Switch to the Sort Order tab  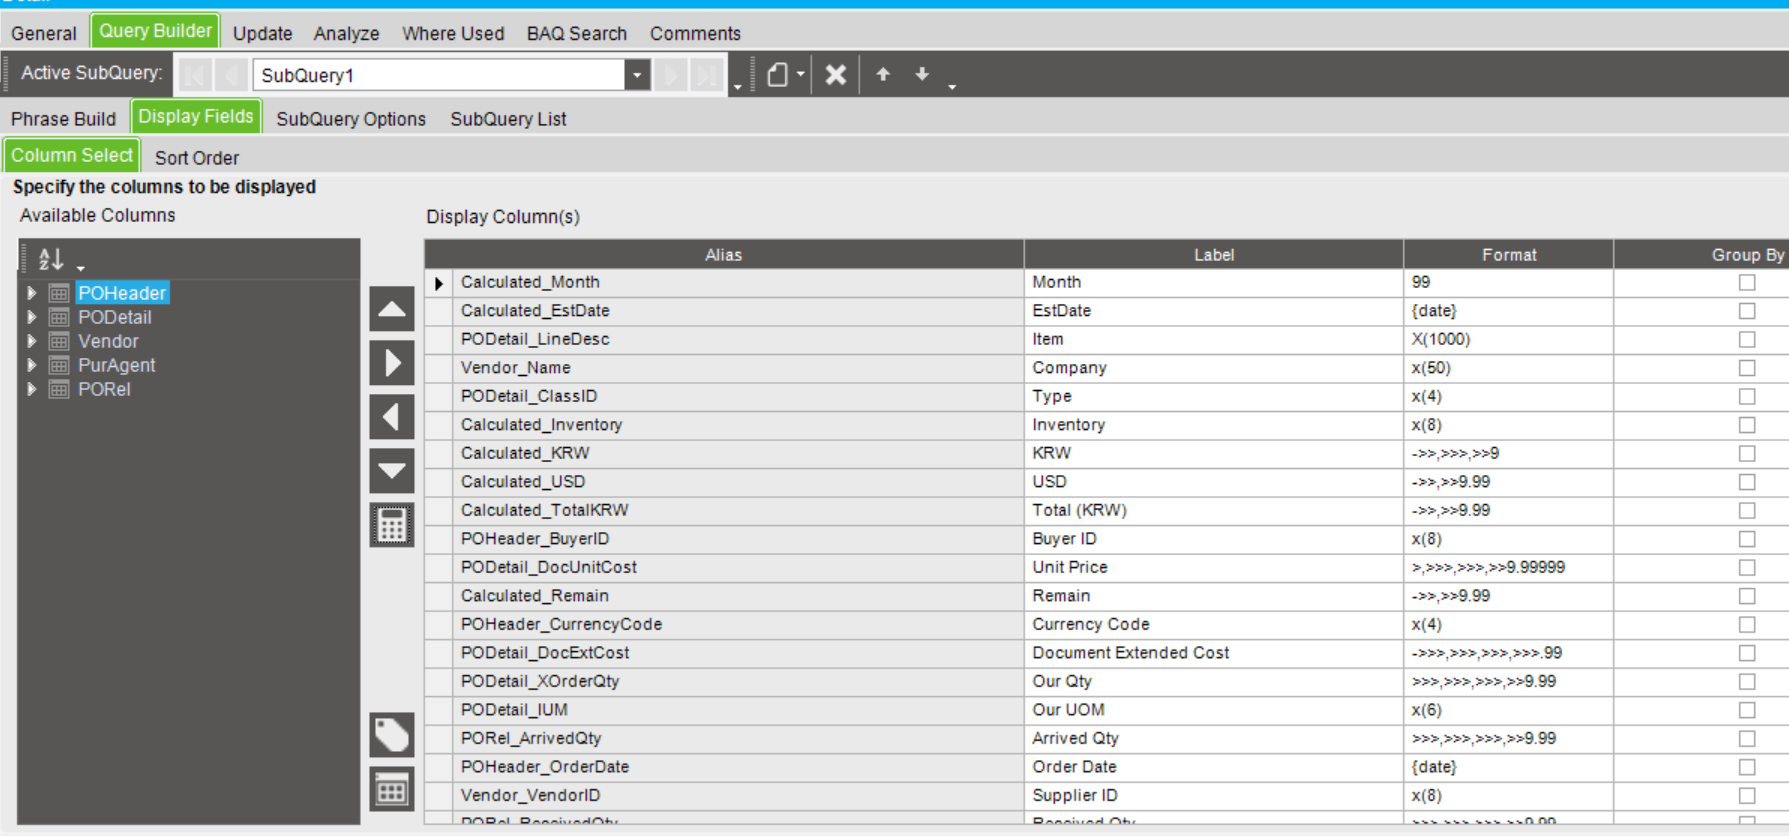[197, 158]
